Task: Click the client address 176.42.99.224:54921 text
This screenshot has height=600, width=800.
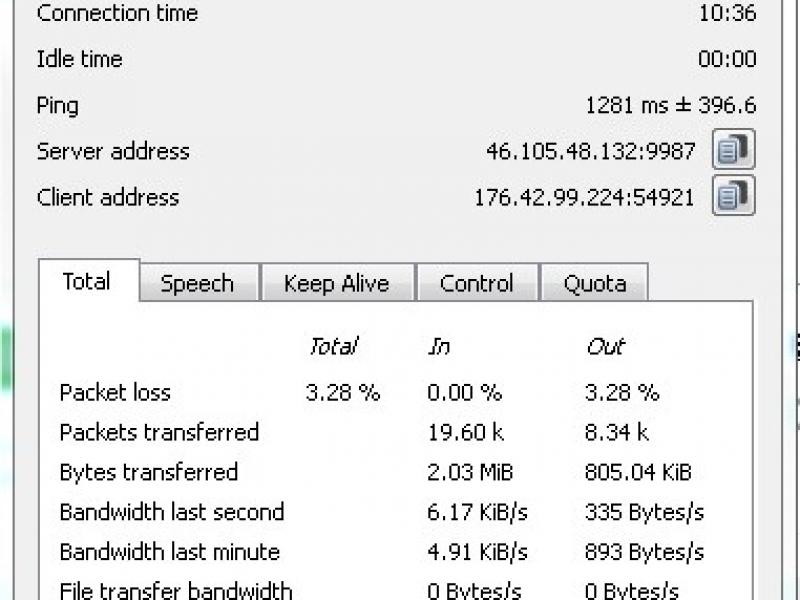Action: [x=584, y=197]
